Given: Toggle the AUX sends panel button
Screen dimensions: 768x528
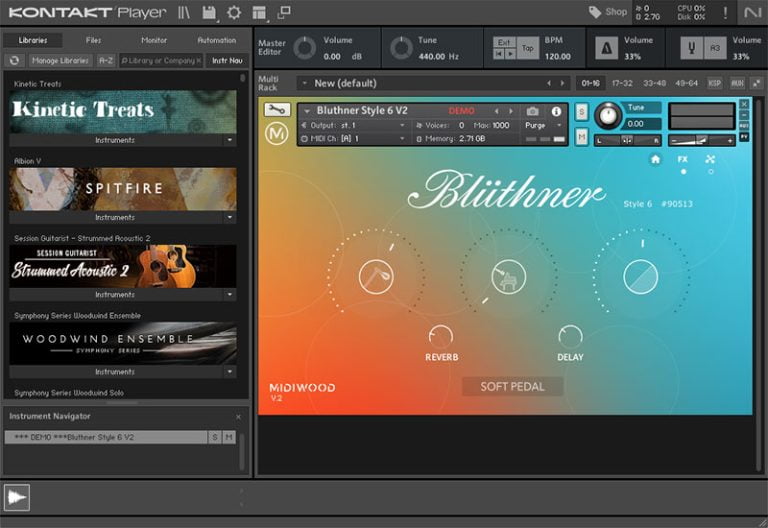Looking at the screenshot, I should (x=737, y=83).
